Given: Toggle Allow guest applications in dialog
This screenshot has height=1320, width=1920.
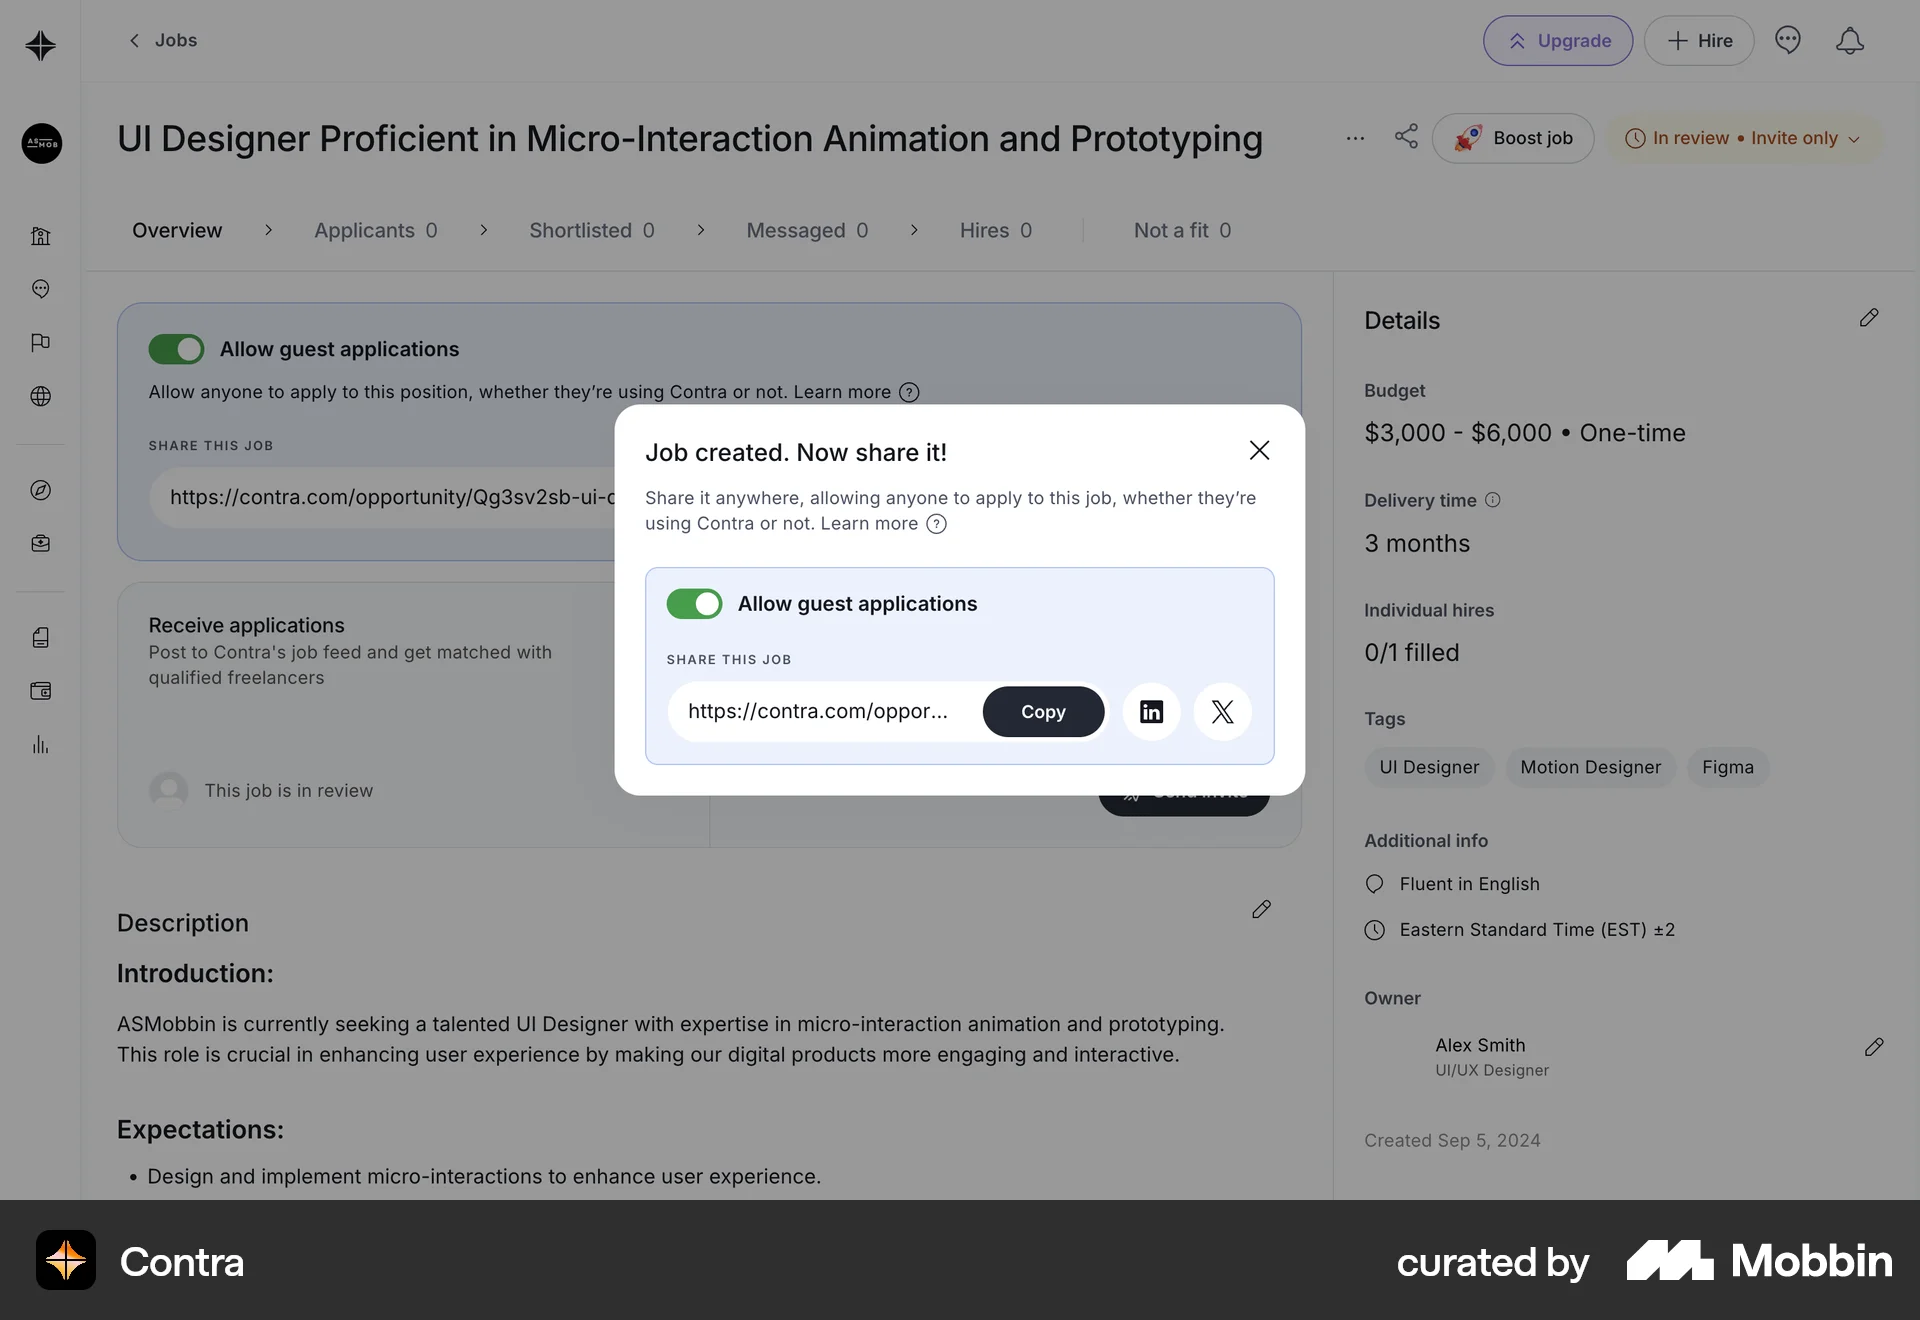Looking at the screenshot, I should point(694,604).
